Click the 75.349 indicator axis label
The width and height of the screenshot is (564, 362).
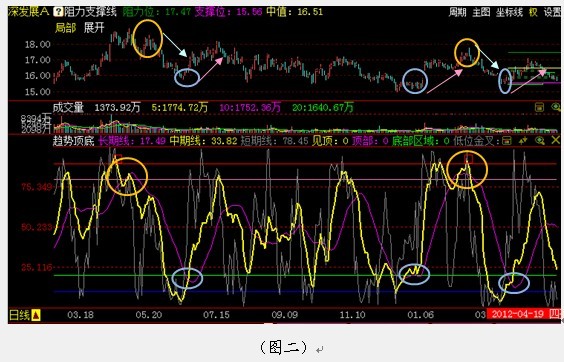tap(37, 187)
